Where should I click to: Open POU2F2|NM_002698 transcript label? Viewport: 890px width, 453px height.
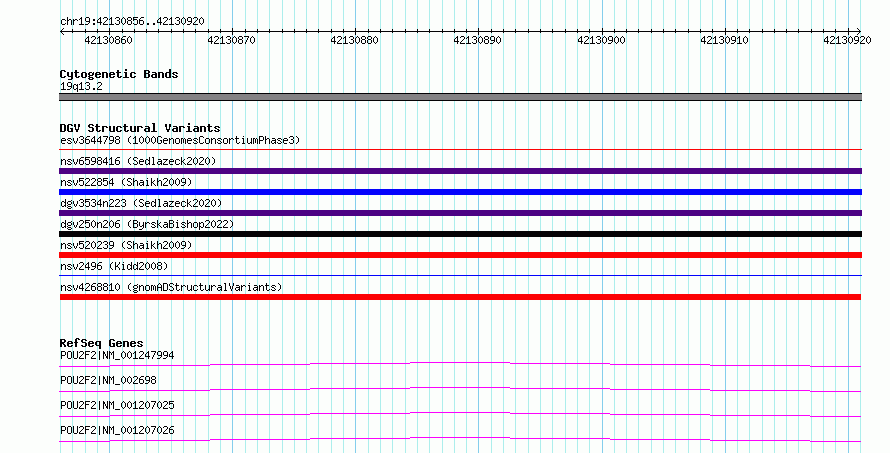[108, 380]
